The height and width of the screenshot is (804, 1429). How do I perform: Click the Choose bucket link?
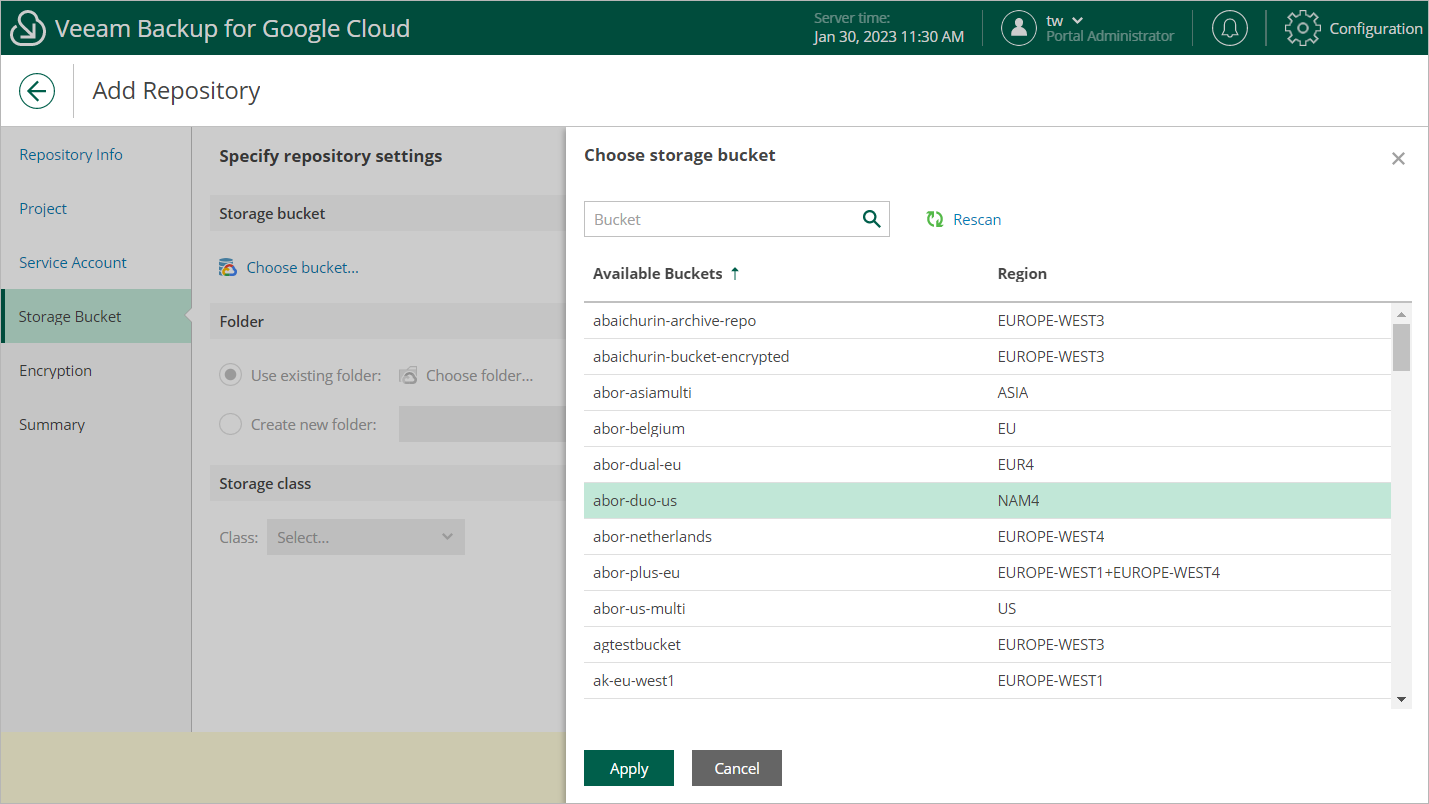(302, 268)
